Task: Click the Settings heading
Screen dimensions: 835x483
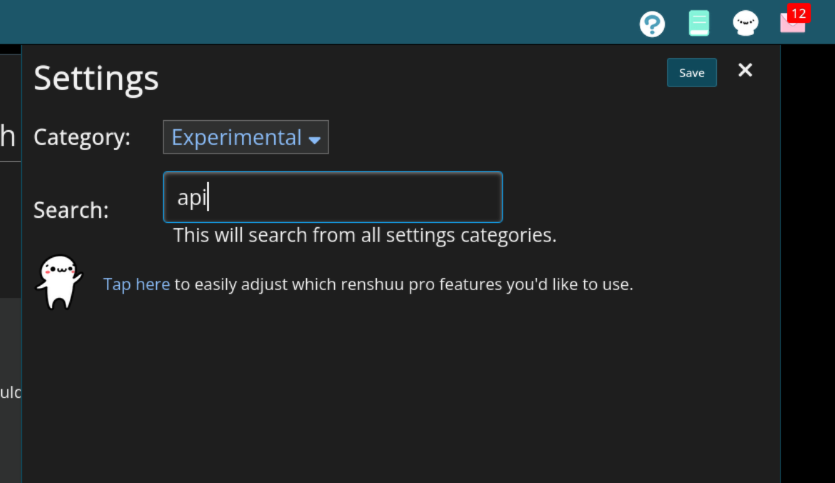Action: (96, 78)
